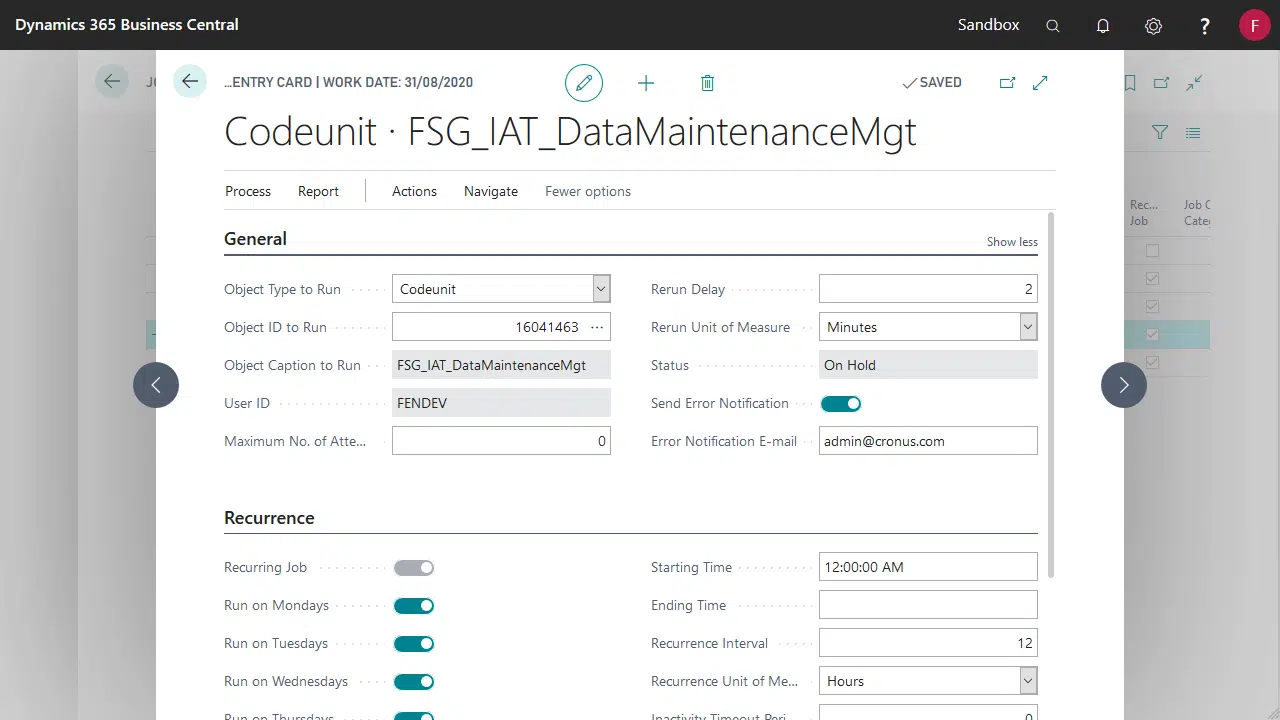Open the search magnifier in top bar
The width and height of the screenshot is (1280, 720).
click(x=1053, y=26)
